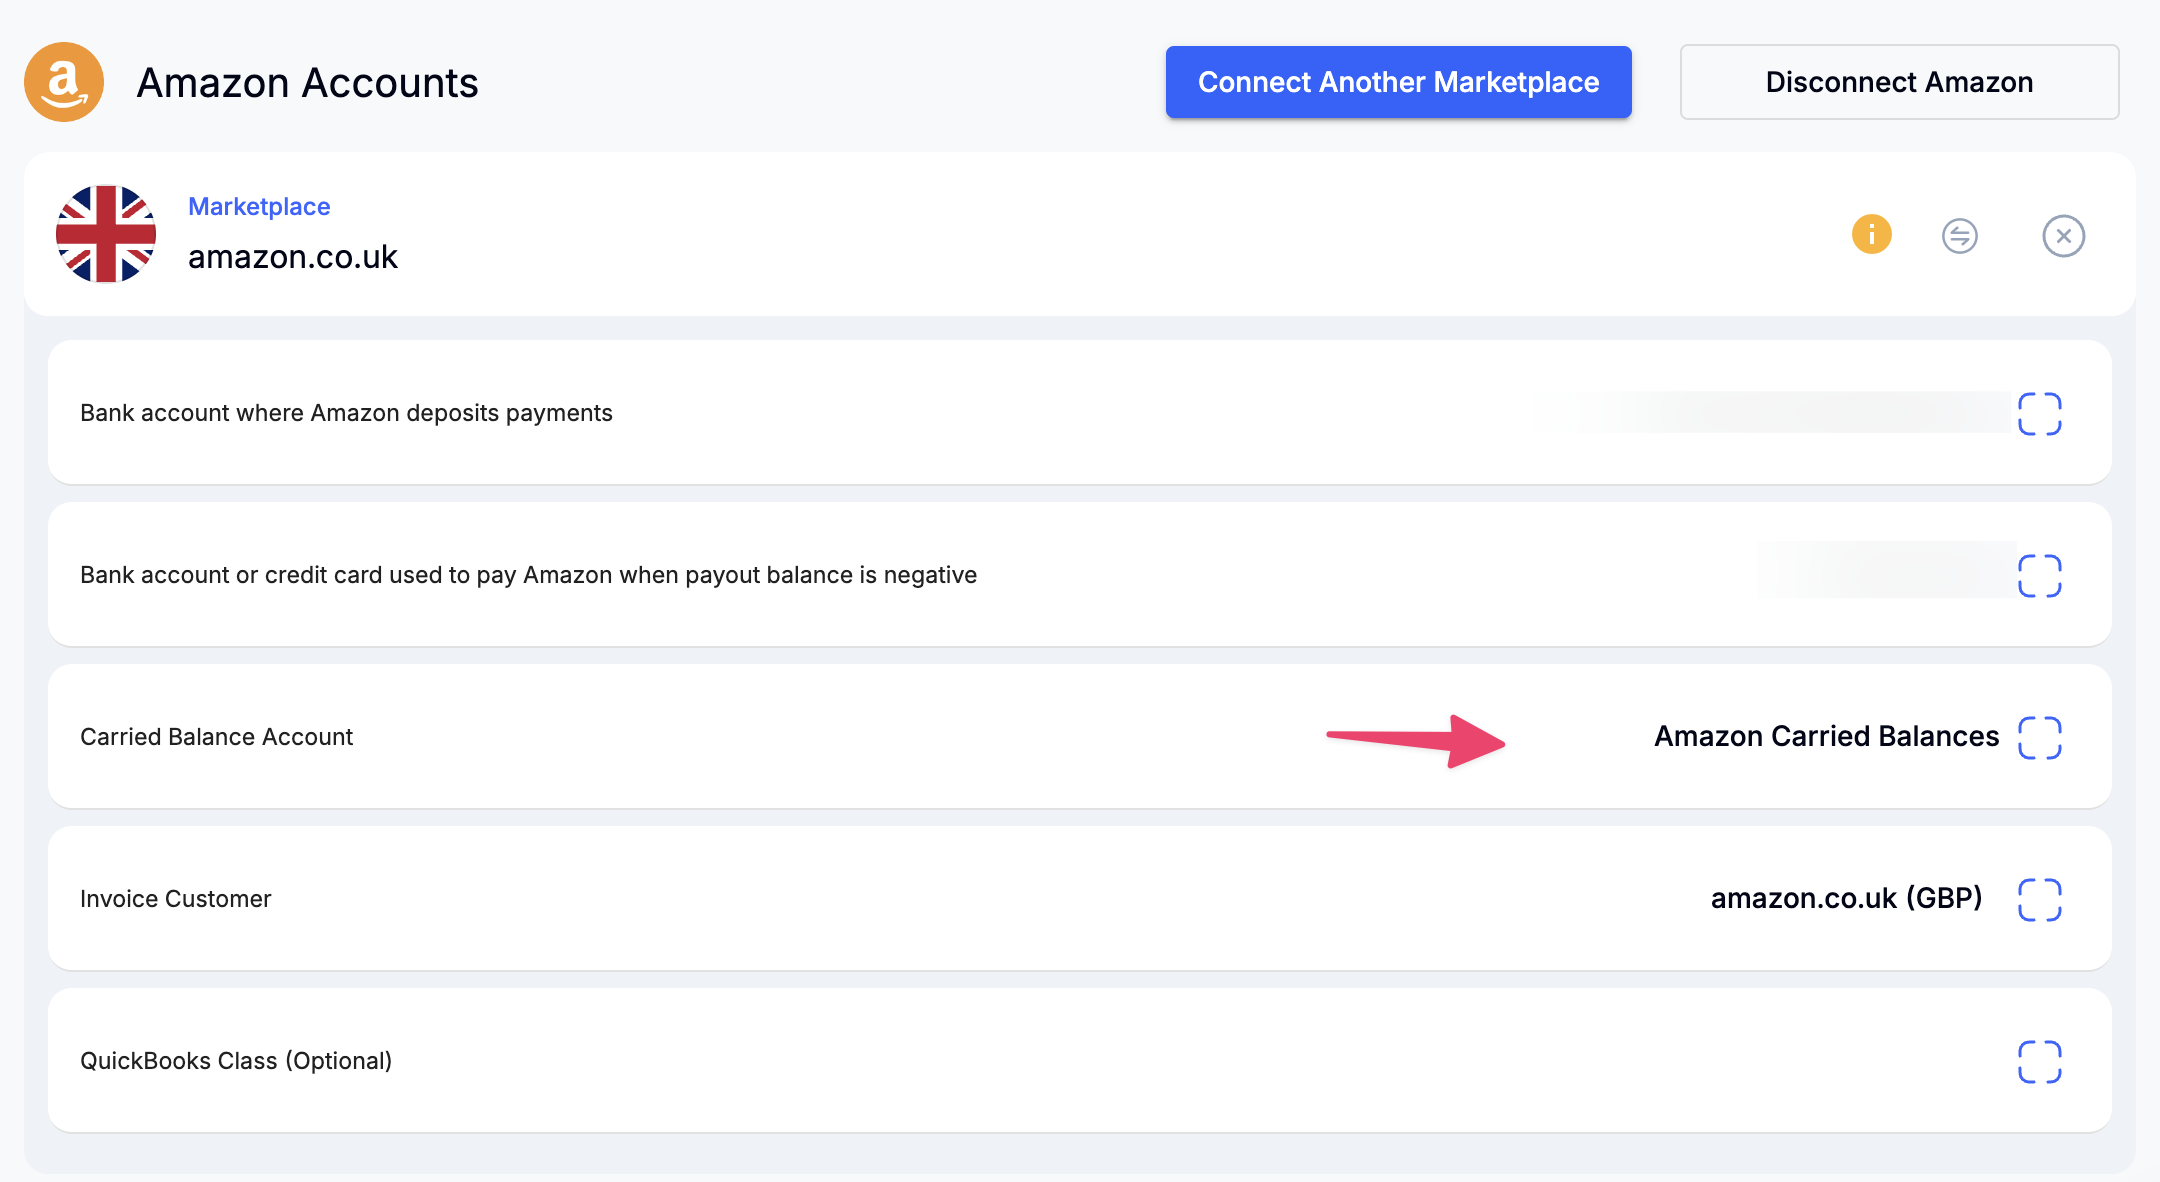Click the QuickBooks Class (Optional) label
Screen dimensions: 2160x1182
coord(236,1061)
